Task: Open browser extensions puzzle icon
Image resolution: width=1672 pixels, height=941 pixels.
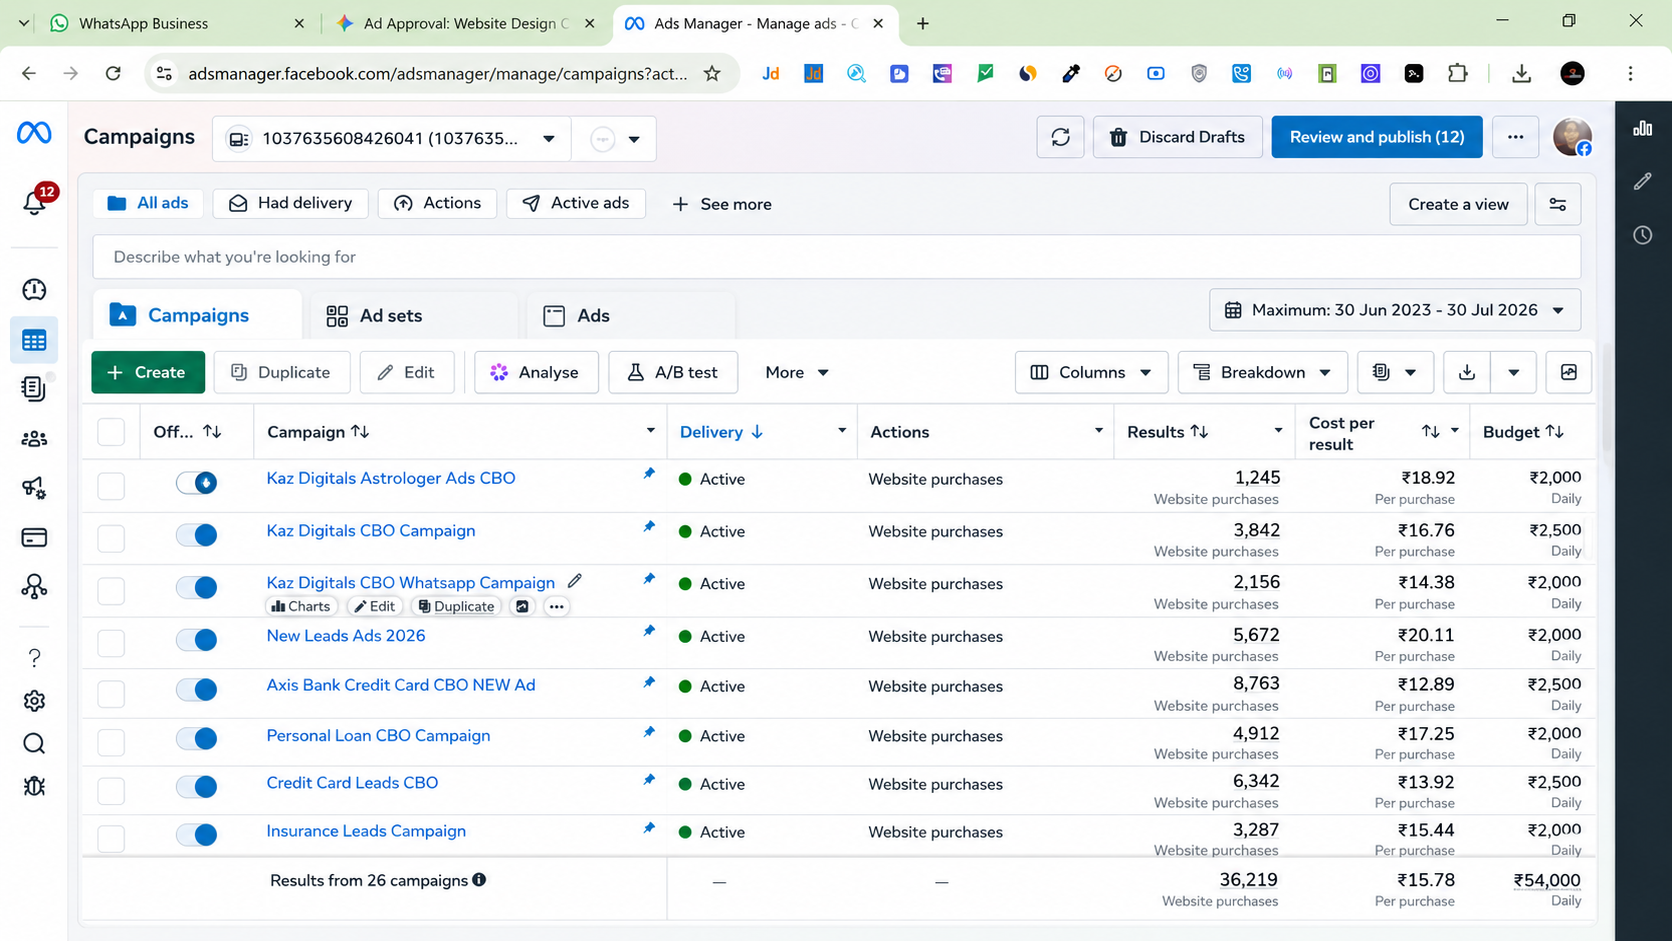Action: point(1458,73)
